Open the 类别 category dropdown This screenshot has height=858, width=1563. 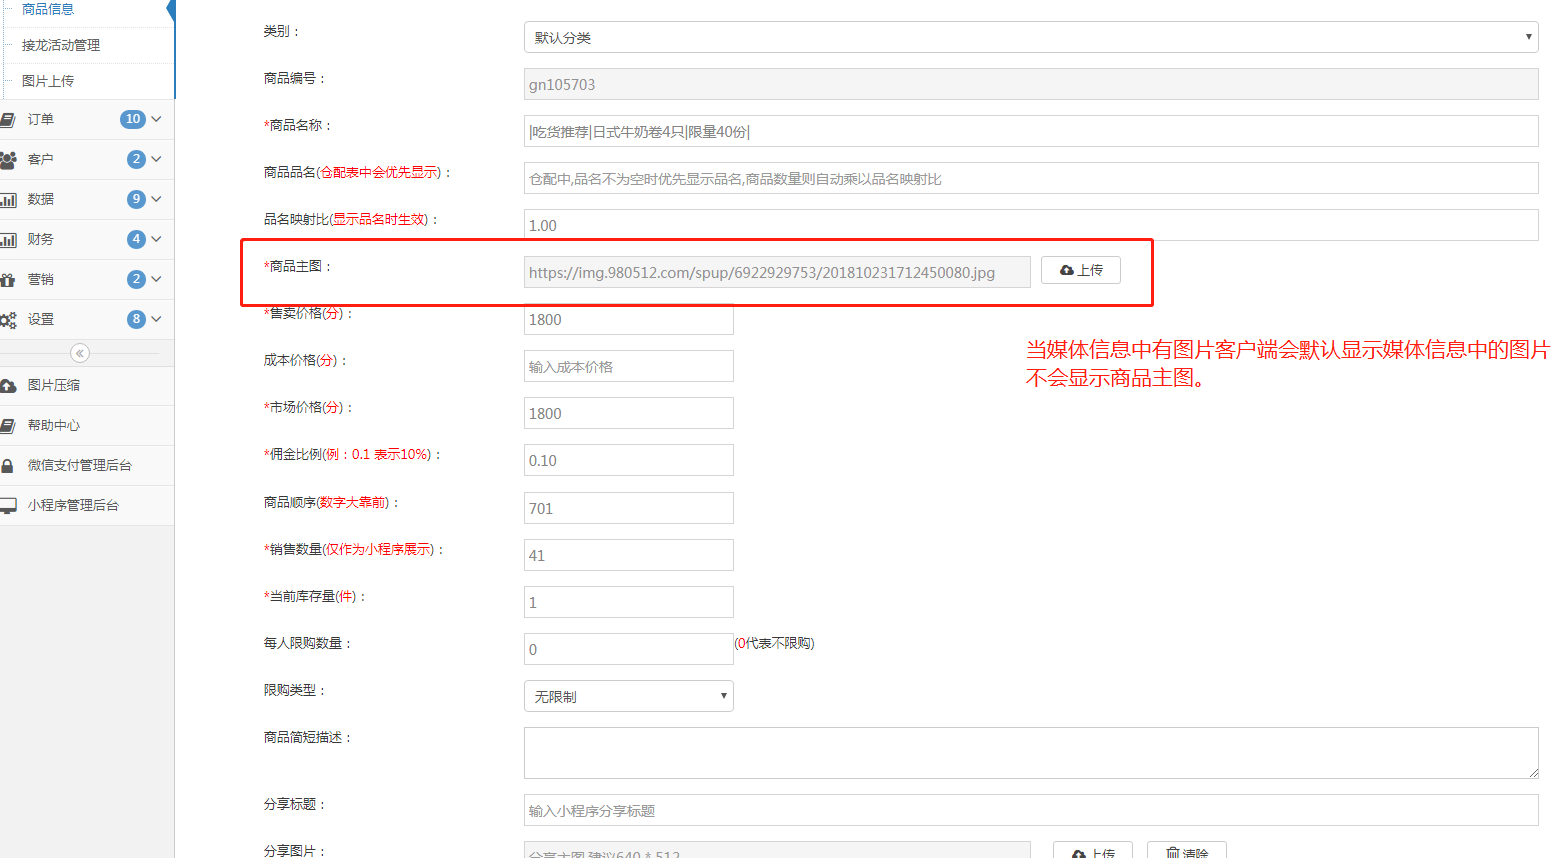[x=1031, y=37]
